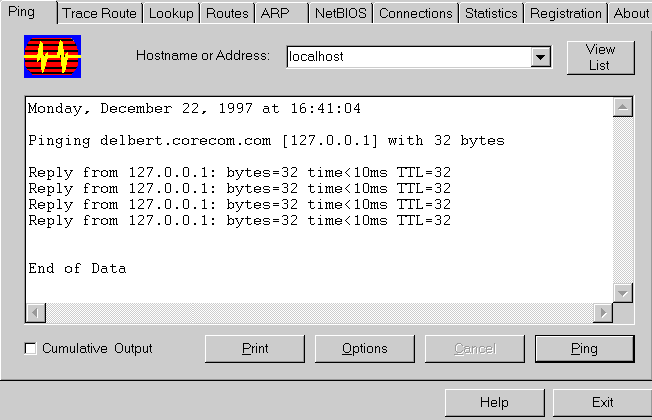The height and width of the screenshot is (420, 652).
Task: Click inside the localhost hostname field
Action: pos(408,57)
